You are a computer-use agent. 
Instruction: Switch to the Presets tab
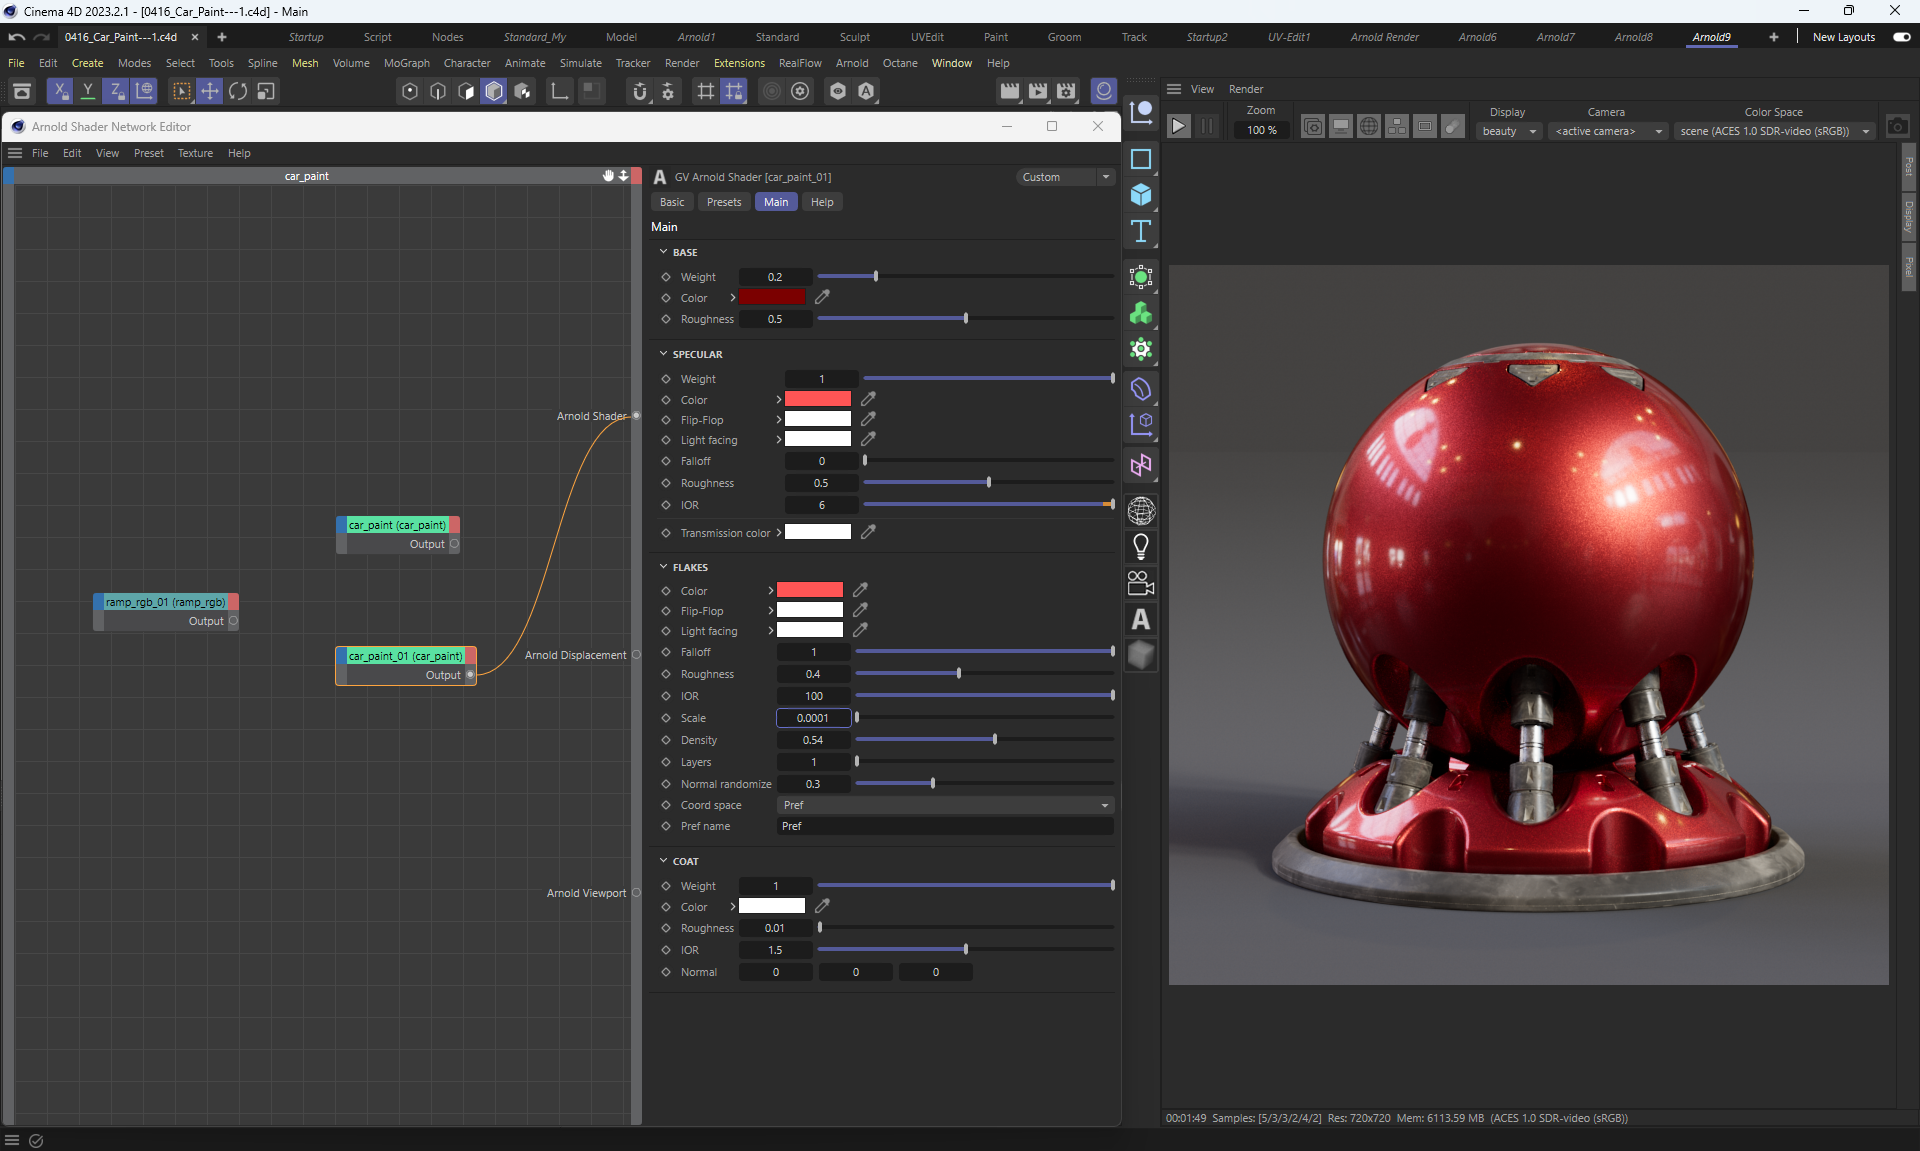[724, 202]
